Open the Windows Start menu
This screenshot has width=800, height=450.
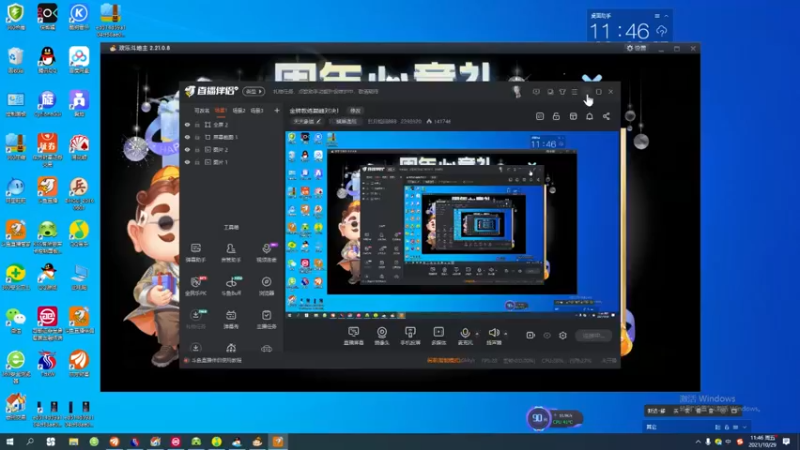pyautogui.click(x=9, y=441)
